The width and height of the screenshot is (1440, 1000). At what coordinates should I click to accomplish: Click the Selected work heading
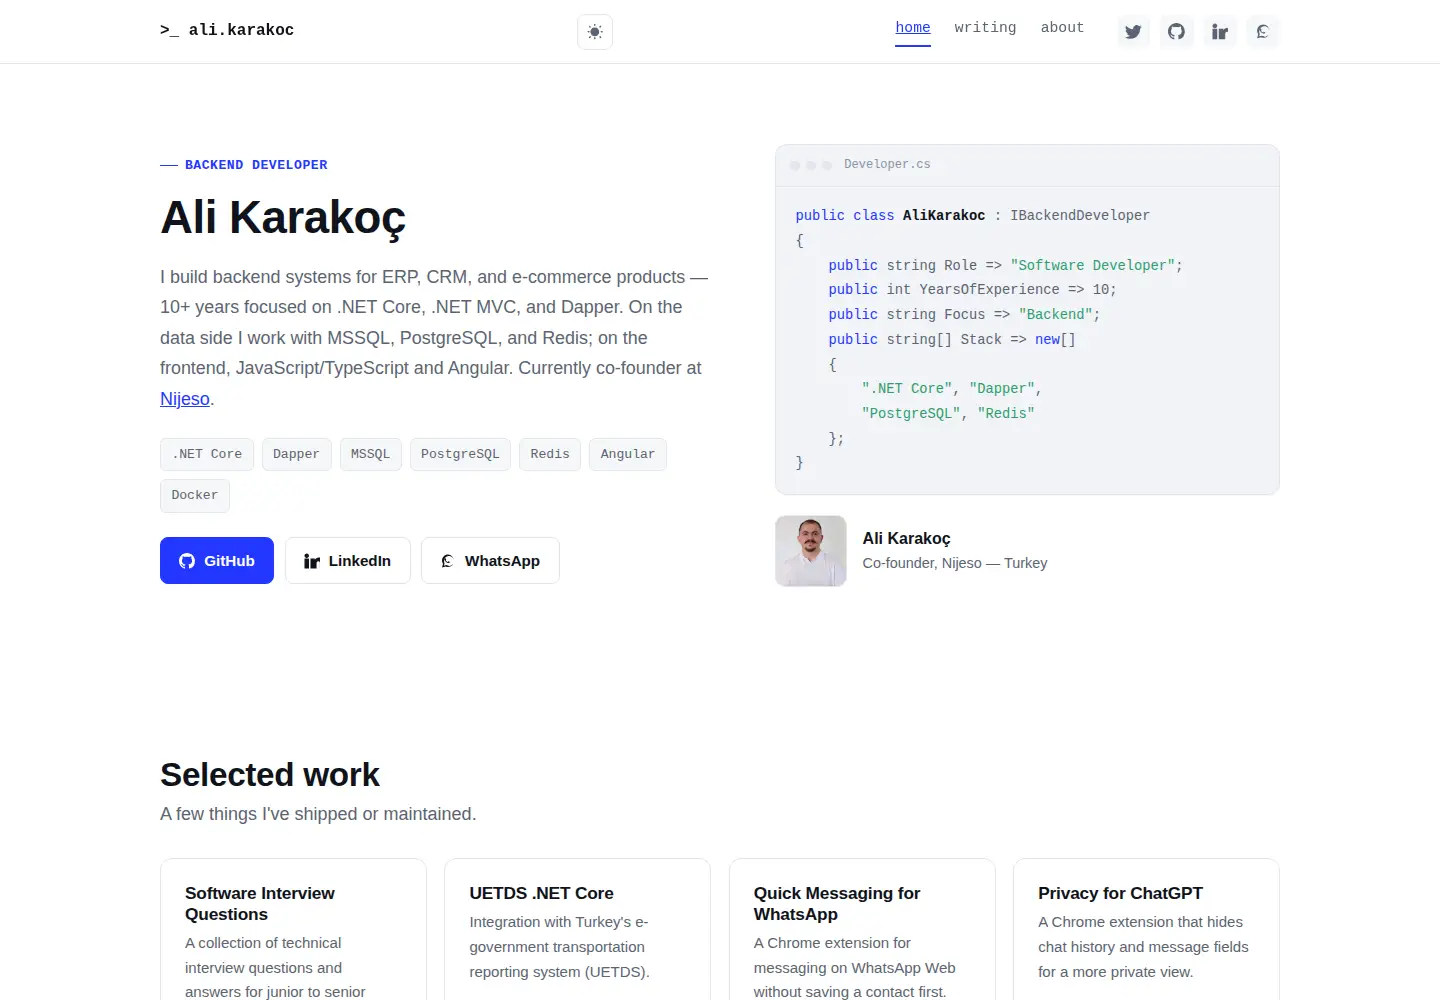tap(270, 775)
